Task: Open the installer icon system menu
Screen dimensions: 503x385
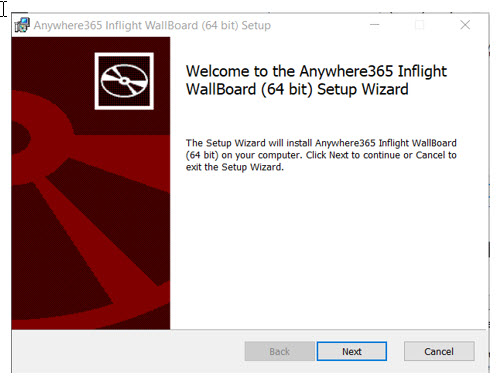Action: 22,25
